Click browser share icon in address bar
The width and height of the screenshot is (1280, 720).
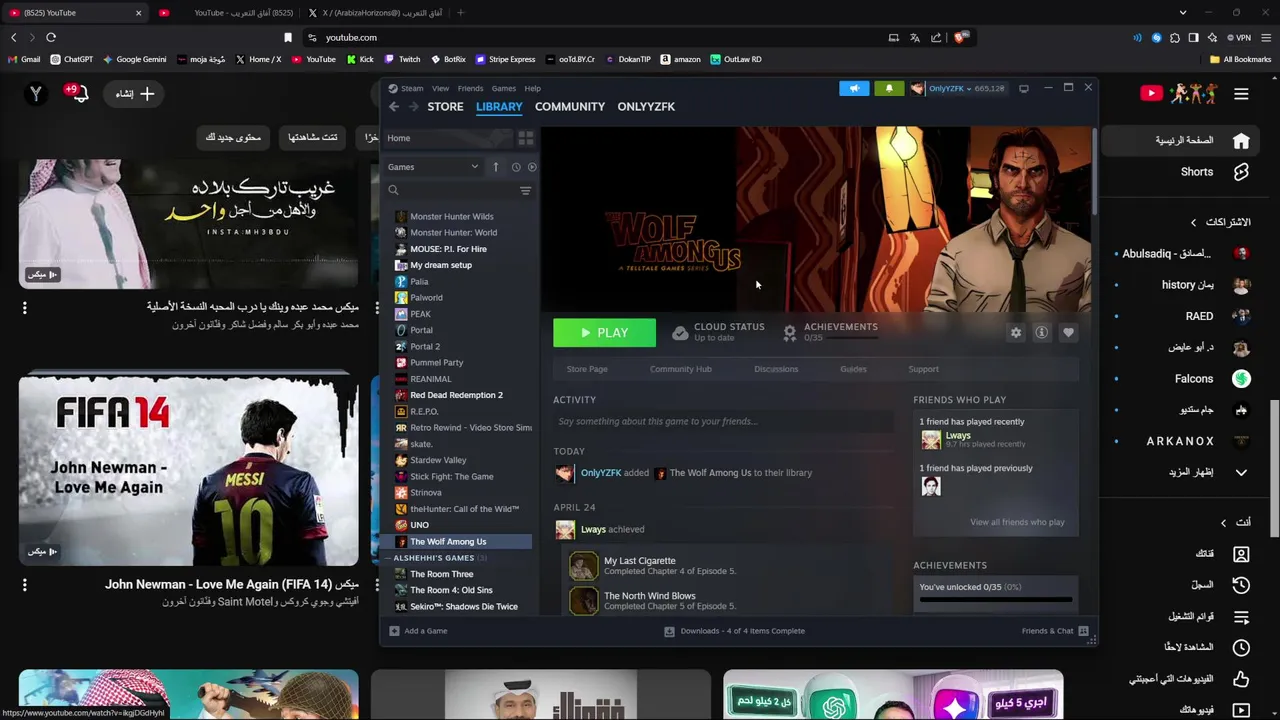point(936,37)
